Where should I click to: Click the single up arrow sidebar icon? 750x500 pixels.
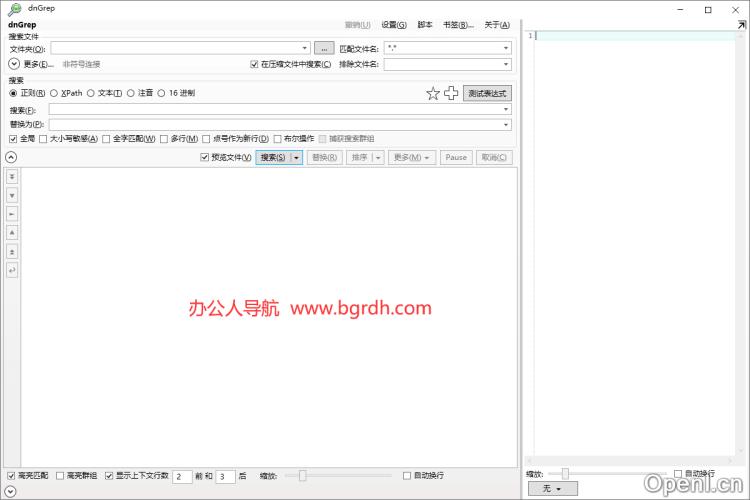click(12, 232)
